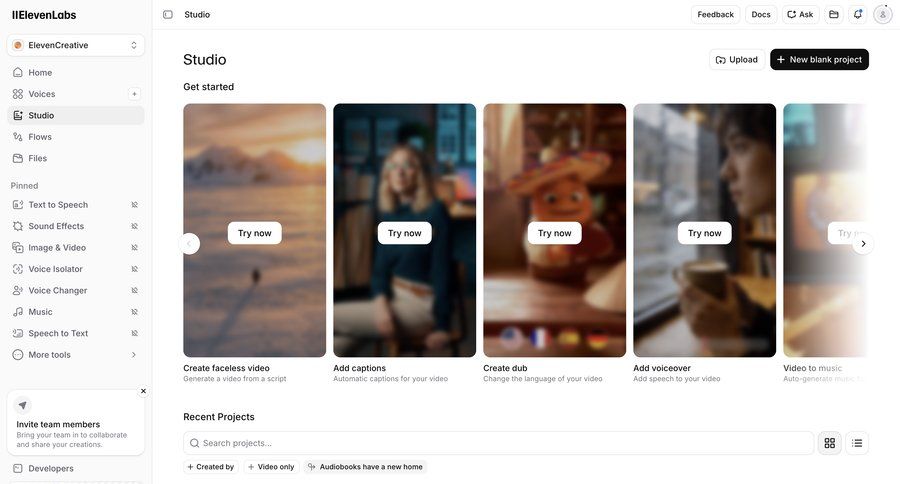900x484 pixels.
Task: Unpin Music from the sidebar
Action: point(134,312)
